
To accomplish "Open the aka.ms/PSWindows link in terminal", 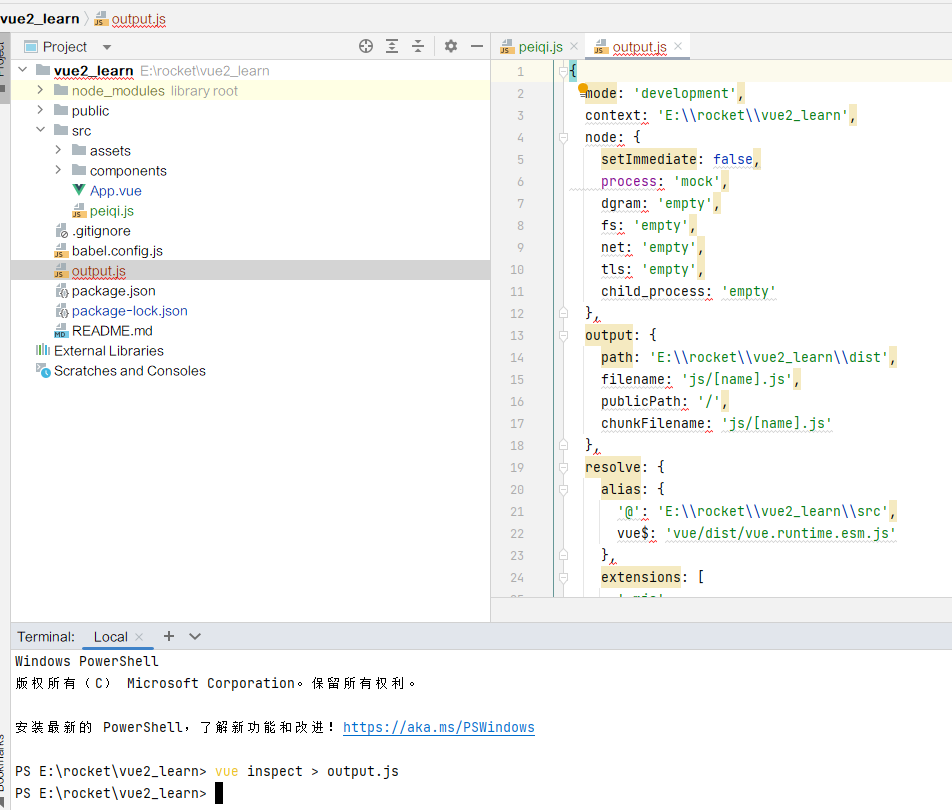I will pyautogui.click(x=438, y=727).
